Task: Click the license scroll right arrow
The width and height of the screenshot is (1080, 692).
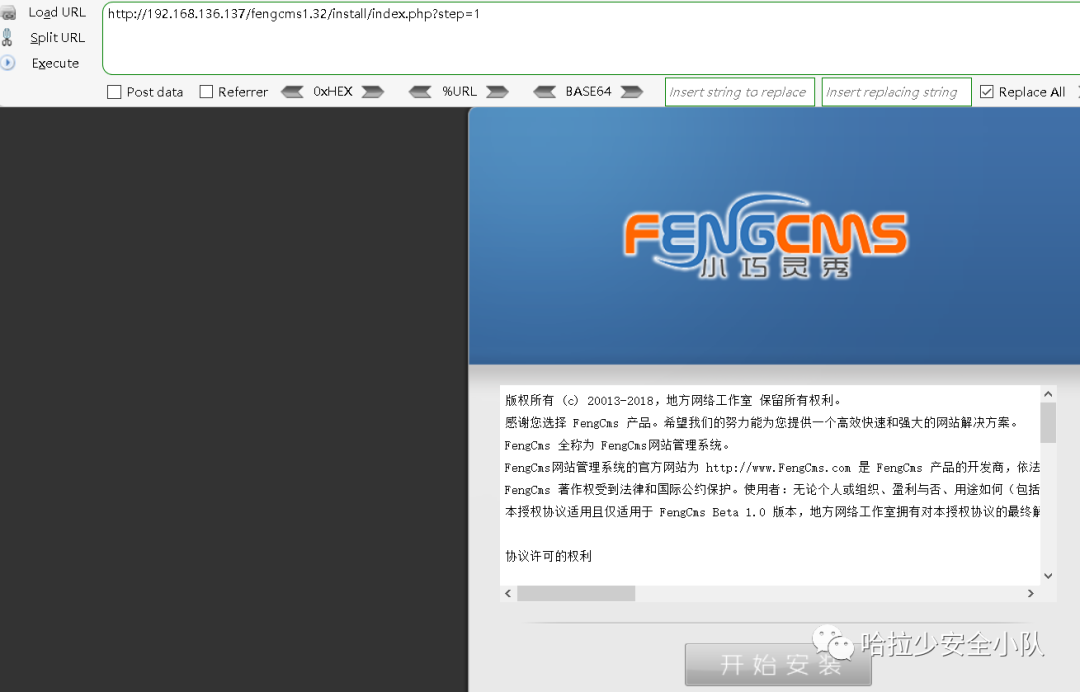Action: pyautogui.click(x=1030, y=594)
